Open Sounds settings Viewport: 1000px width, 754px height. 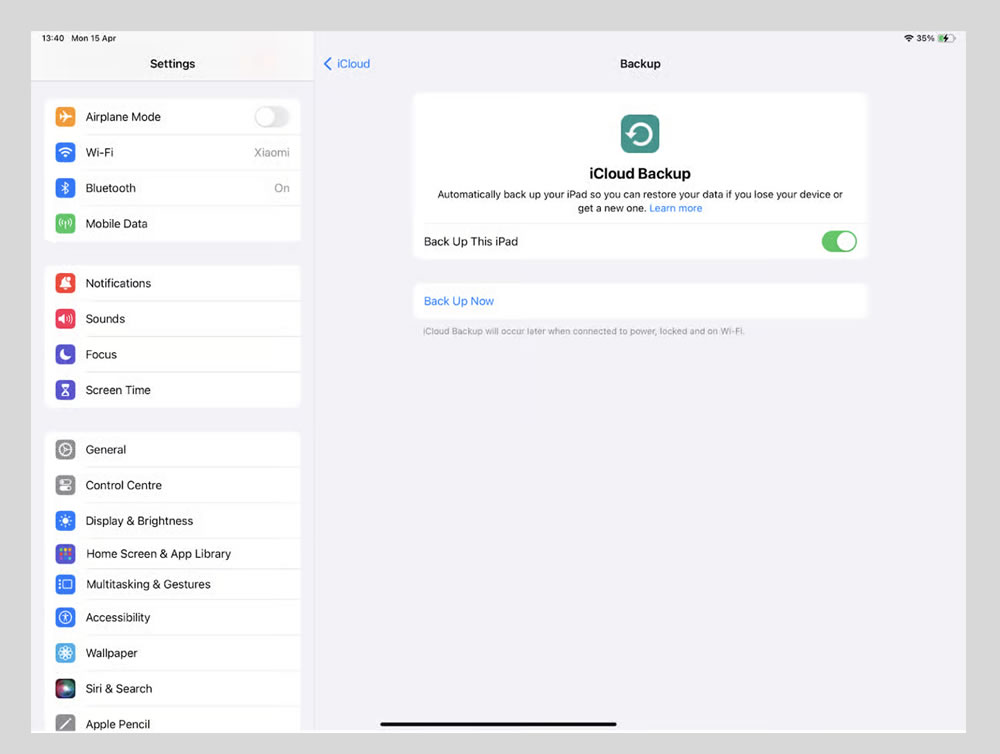(172, 319)
